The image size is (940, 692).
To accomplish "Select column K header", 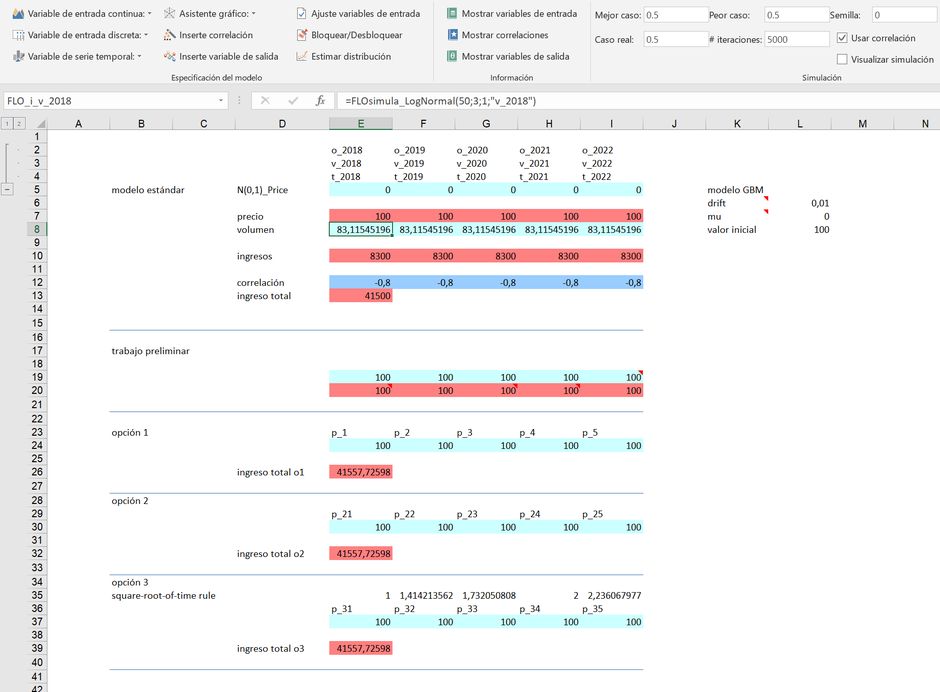I will (x=737, y=124).
